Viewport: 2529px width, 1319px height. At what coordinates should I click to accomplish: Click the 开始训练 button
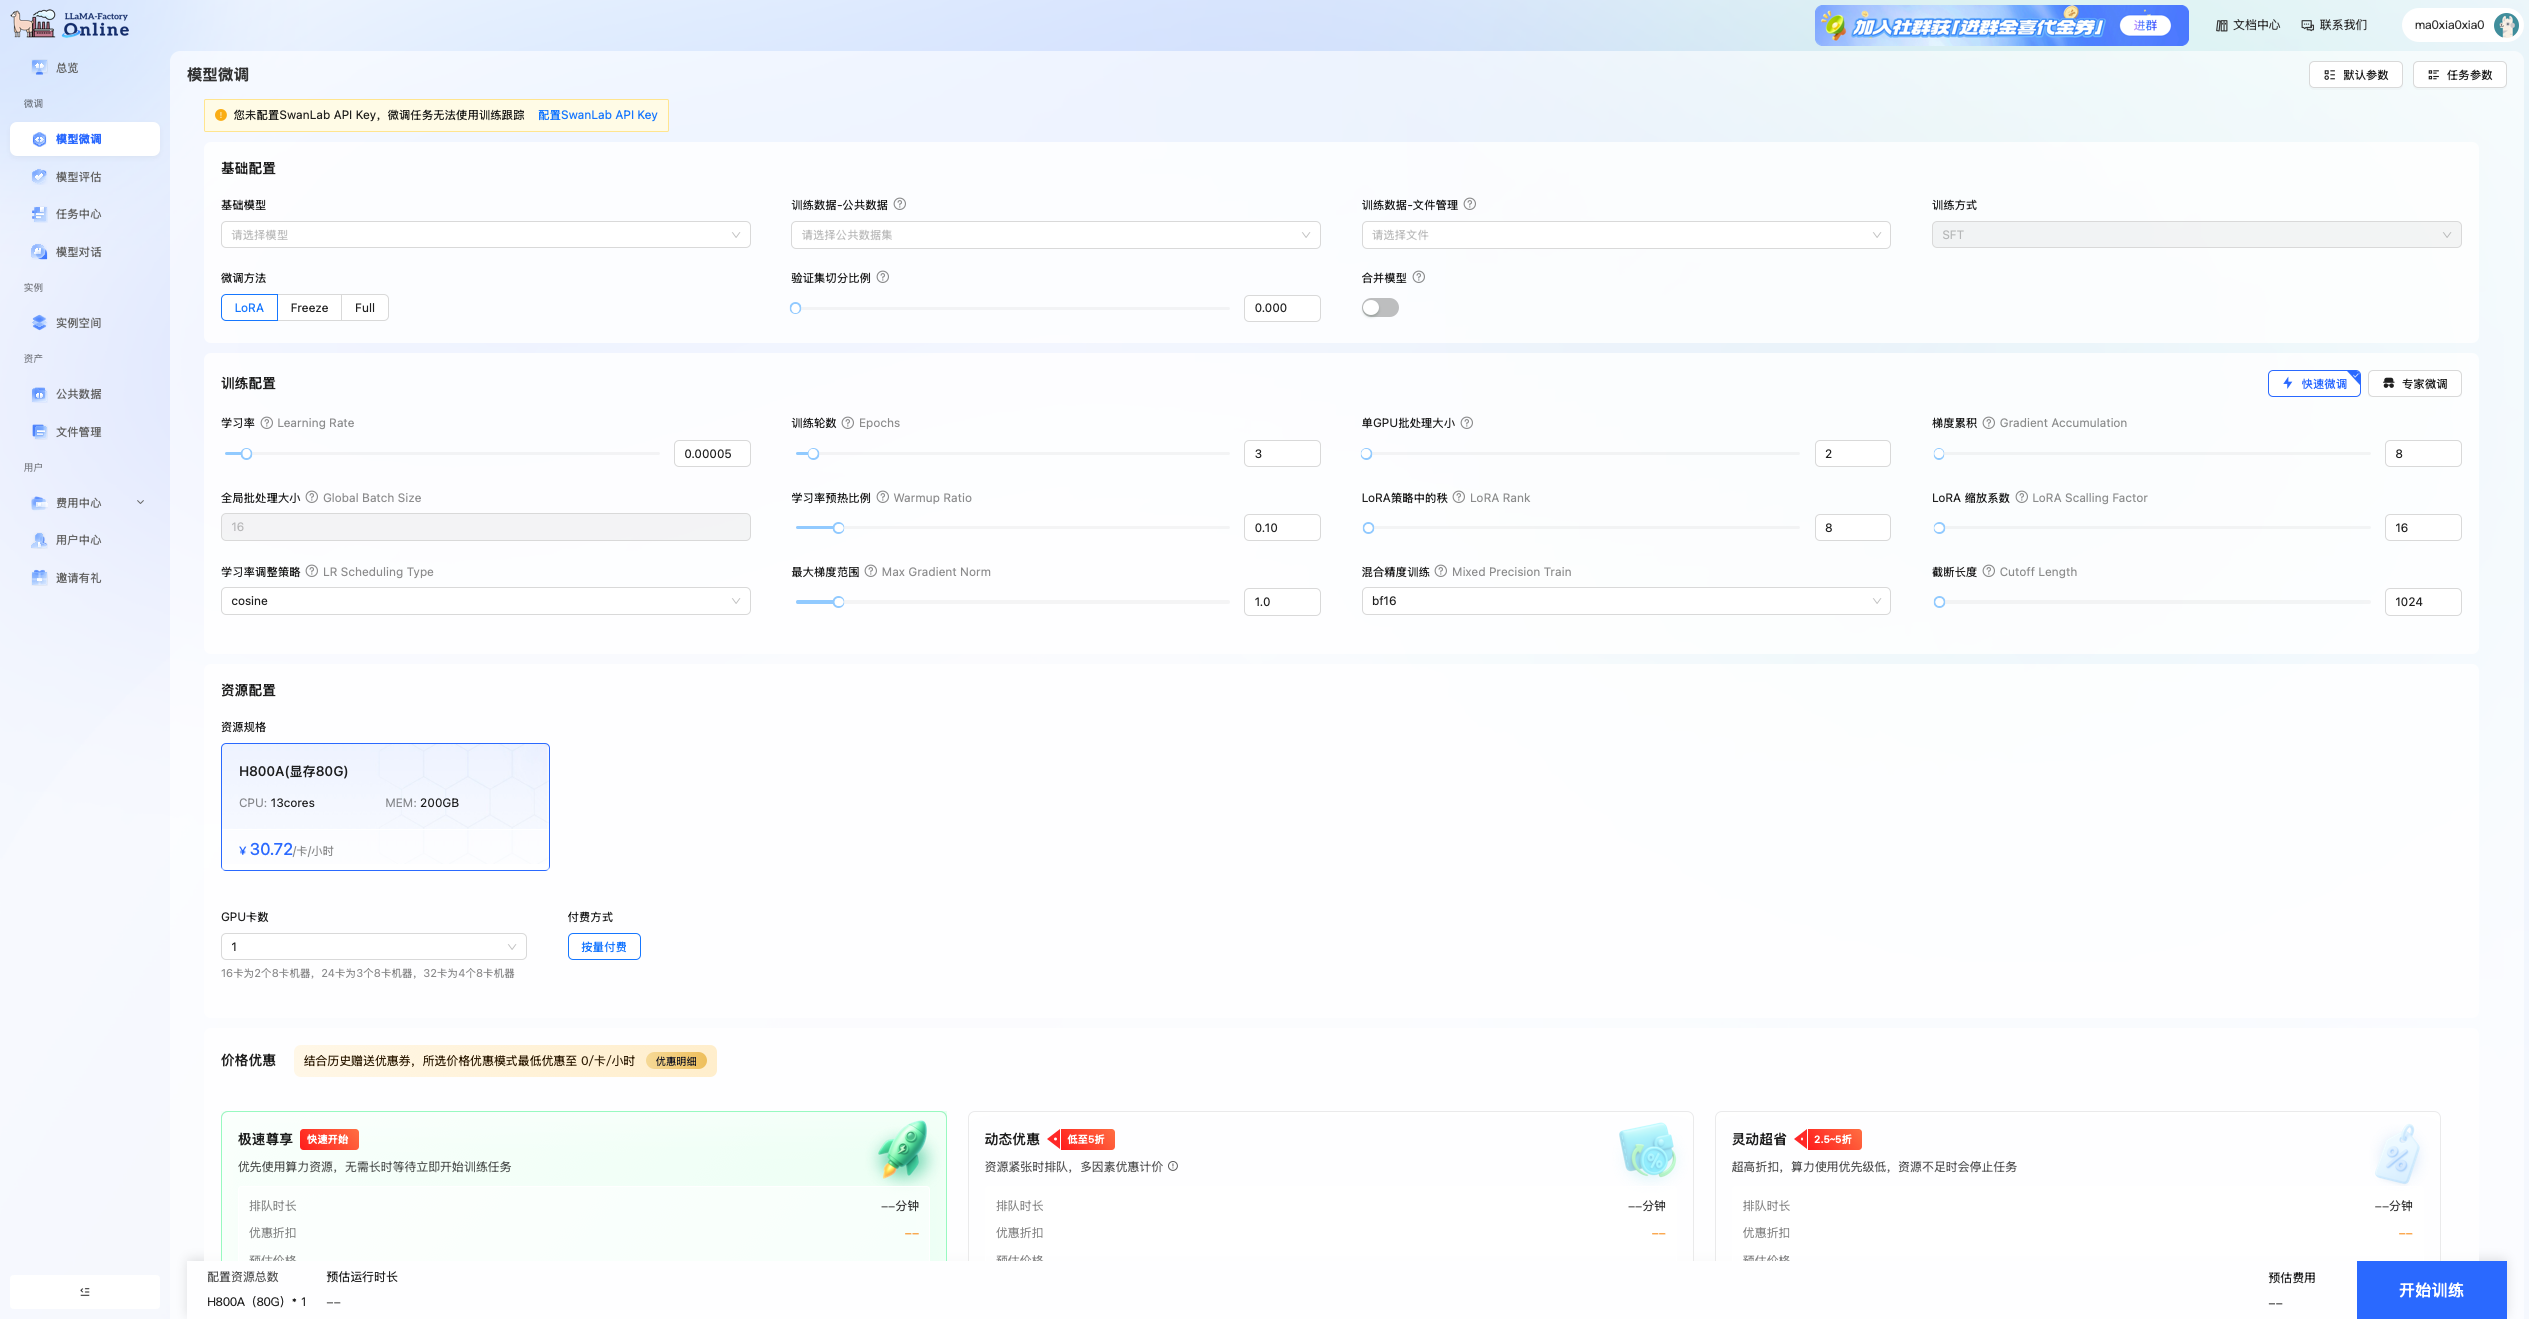pos(2430,1290)
